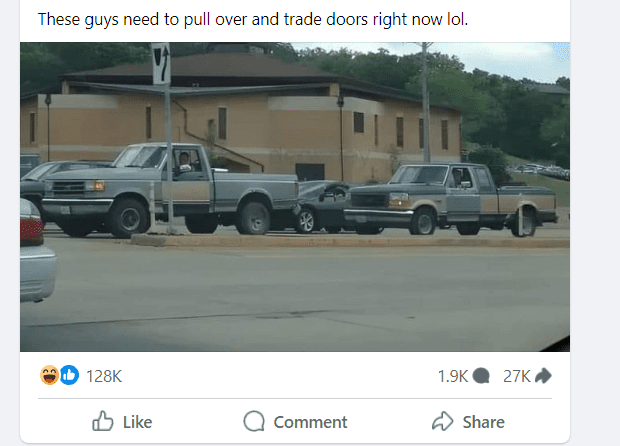View the 1.9K comments
620x446 pixels.
pos(453,376)
